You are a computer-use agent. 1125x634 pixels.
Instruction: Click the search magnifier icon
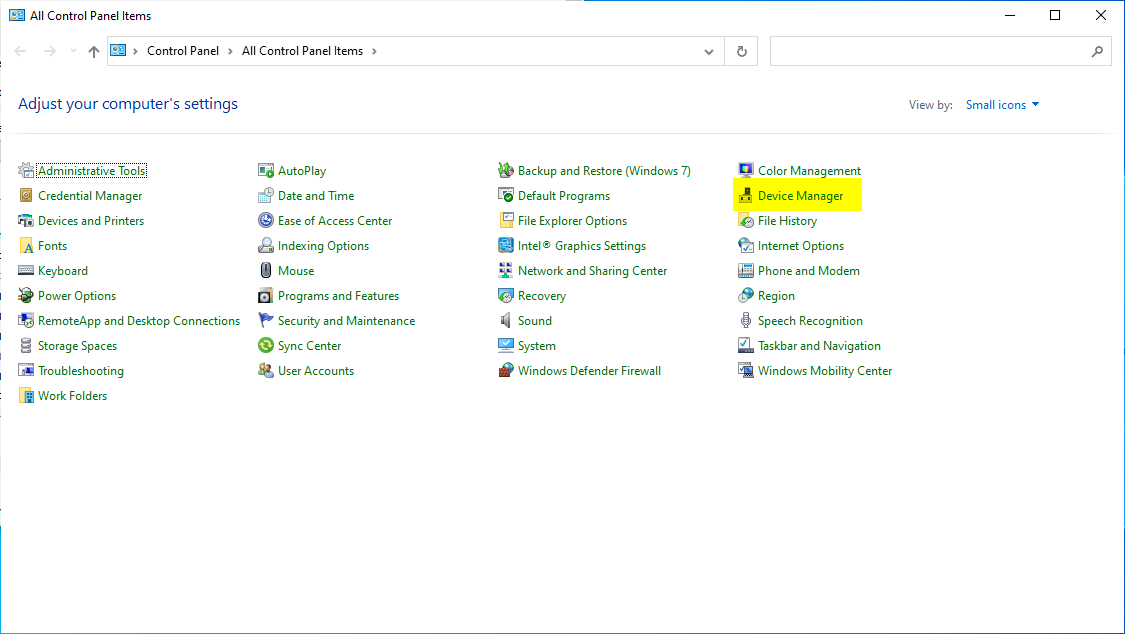tap(1097, 52)
